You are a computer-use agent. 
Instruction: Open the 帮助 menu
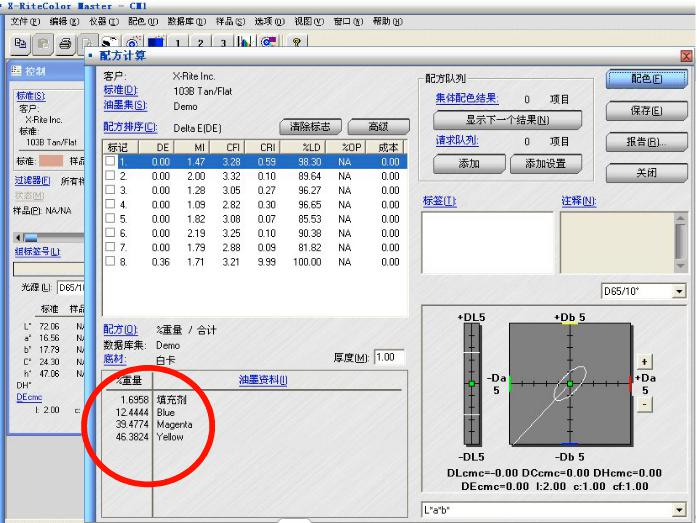point(387,21)
